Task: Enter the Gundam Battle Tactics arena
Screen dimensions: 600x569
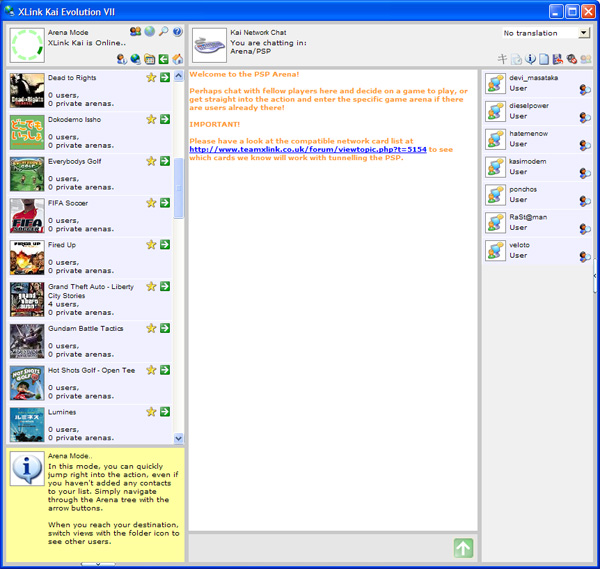Action: 165,328
